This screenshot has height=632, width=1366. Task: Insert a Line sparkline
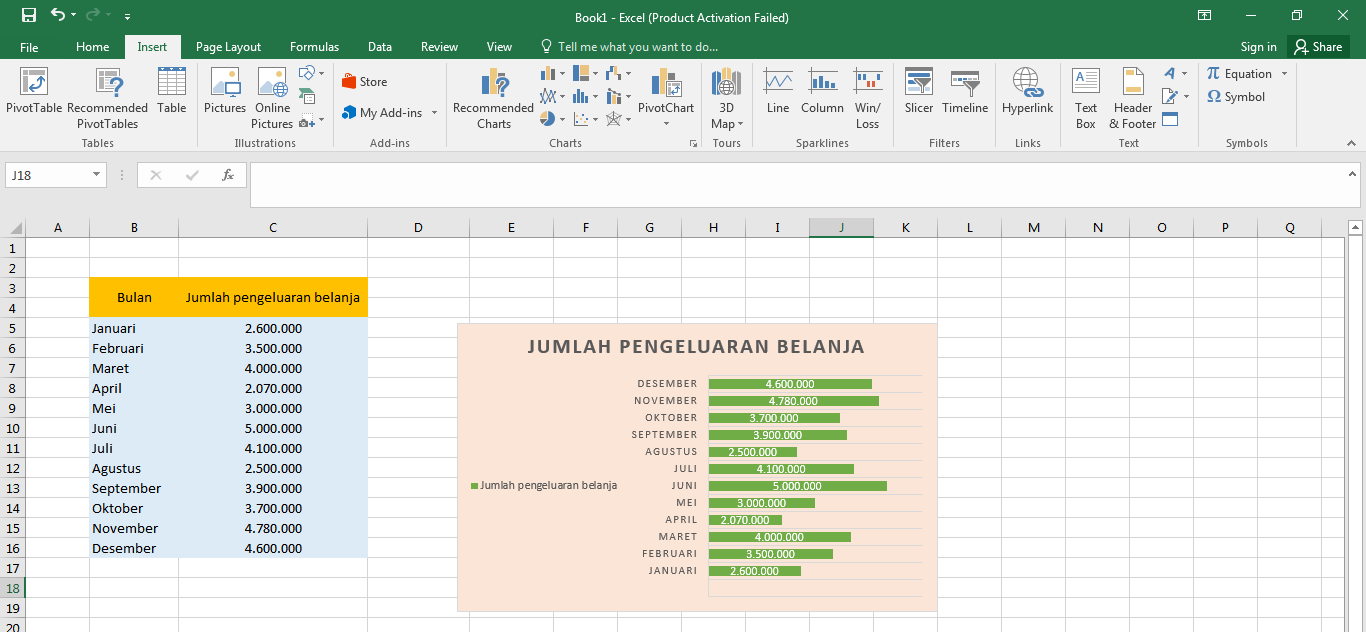(777, 90)
